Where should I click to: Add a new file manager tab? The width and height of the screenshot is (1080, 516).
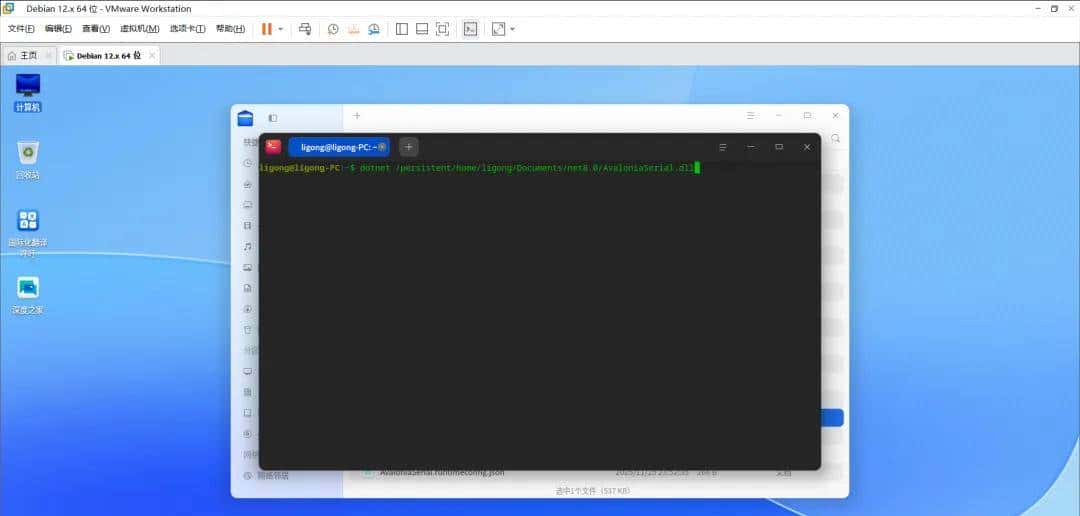coord(357,116)
